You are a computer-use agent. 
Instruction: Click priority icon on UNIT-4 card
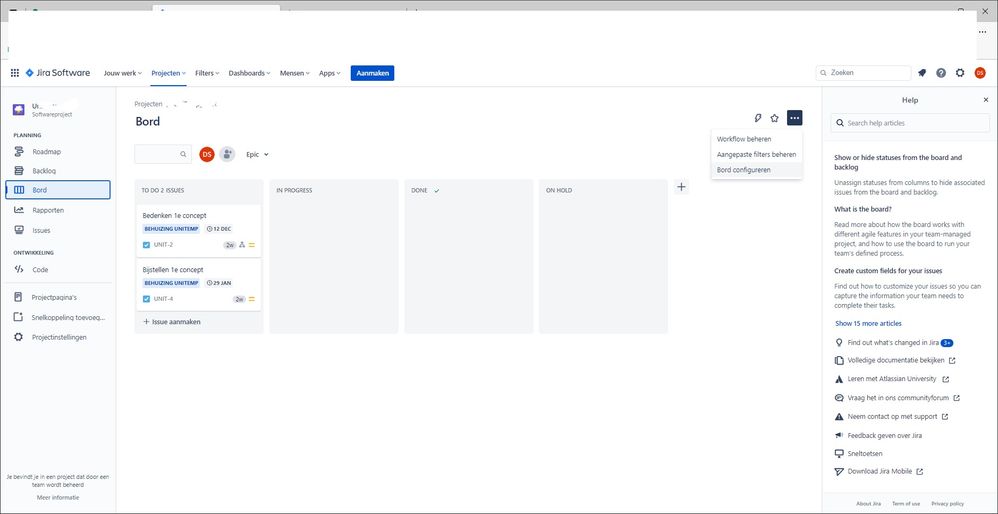point(252,299)
